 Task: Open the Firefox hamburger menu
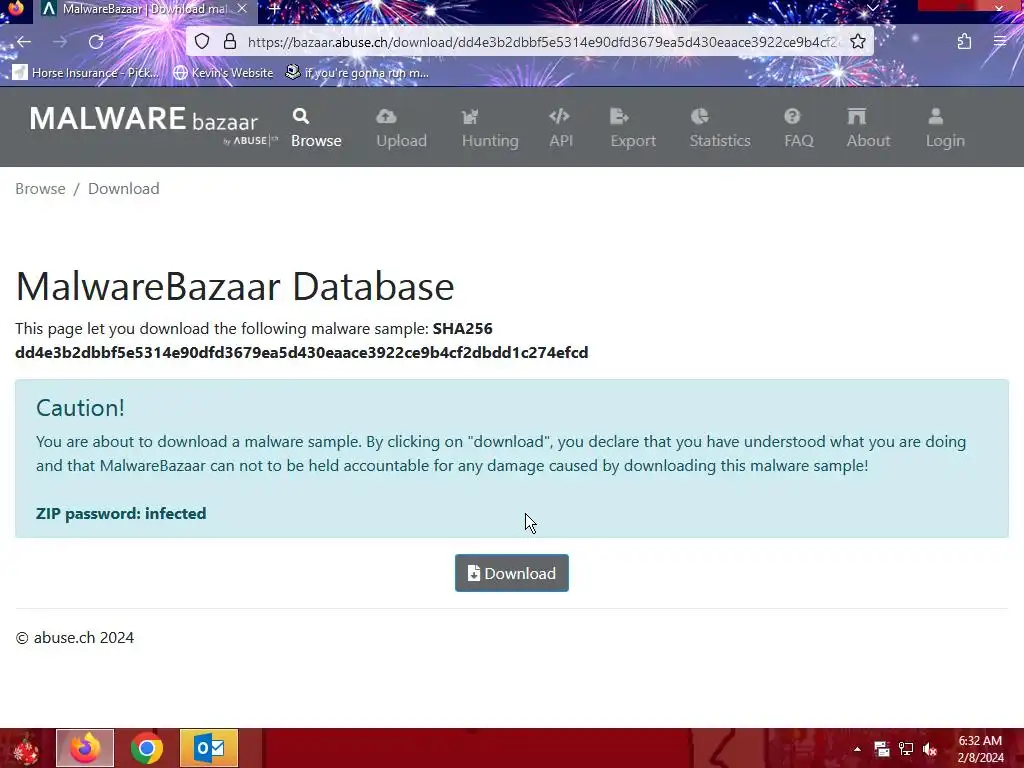click(x=1000, y=42)
